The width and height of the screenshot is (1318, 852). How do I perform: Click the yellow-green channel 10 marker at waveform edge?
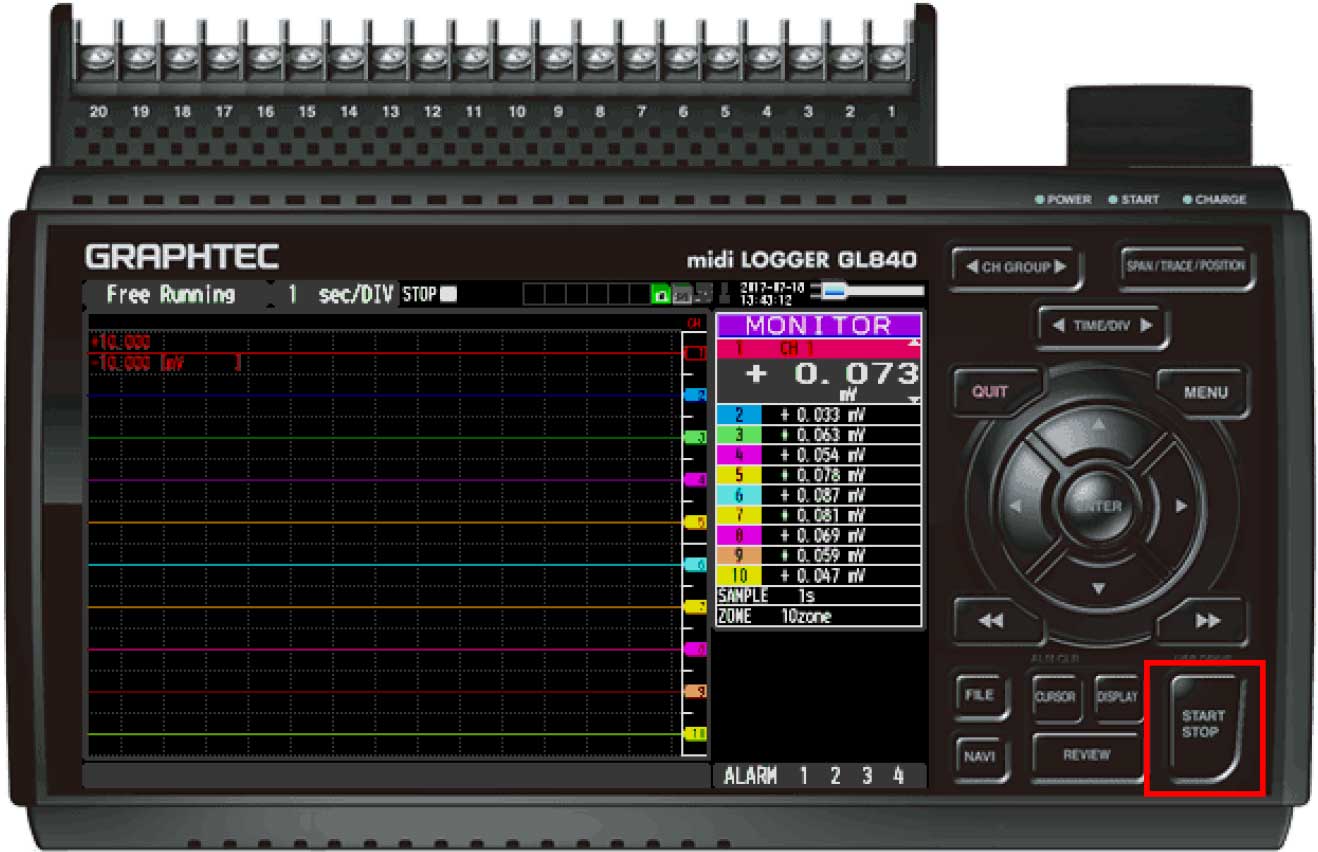pos(695,733)
